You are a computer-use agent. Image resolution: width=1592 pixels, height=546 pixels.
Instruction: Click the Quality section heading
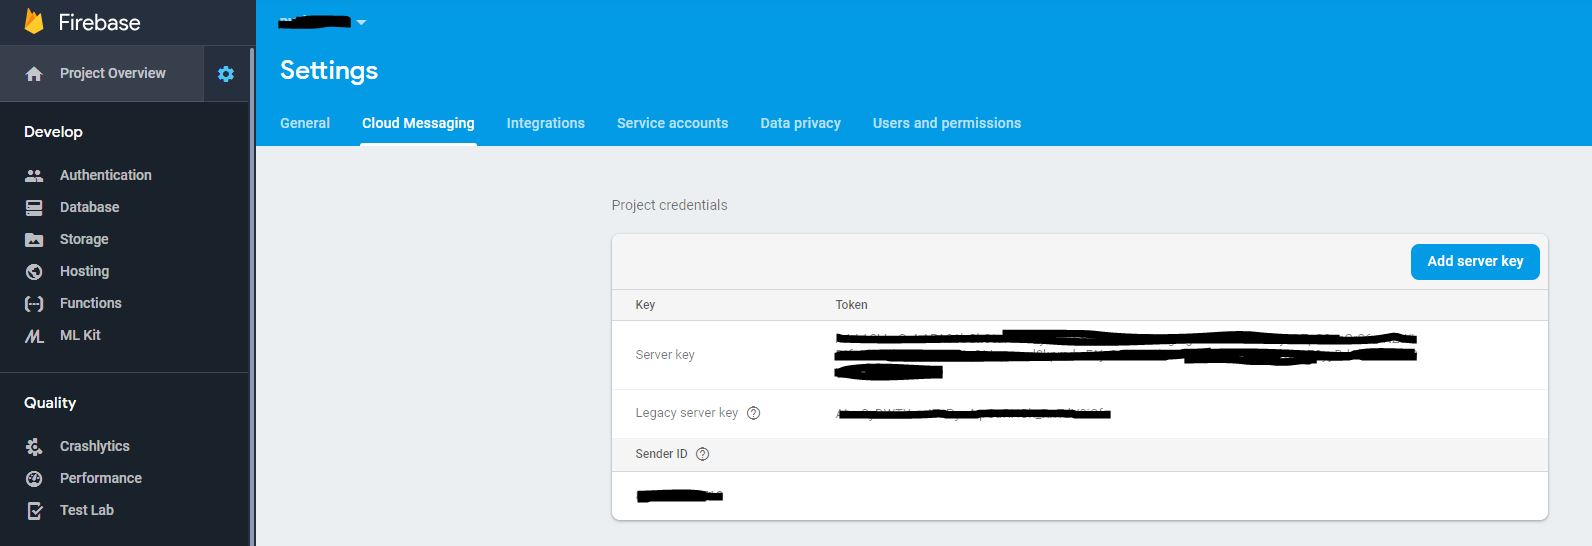pyautogui.click(x=50, y=403)
